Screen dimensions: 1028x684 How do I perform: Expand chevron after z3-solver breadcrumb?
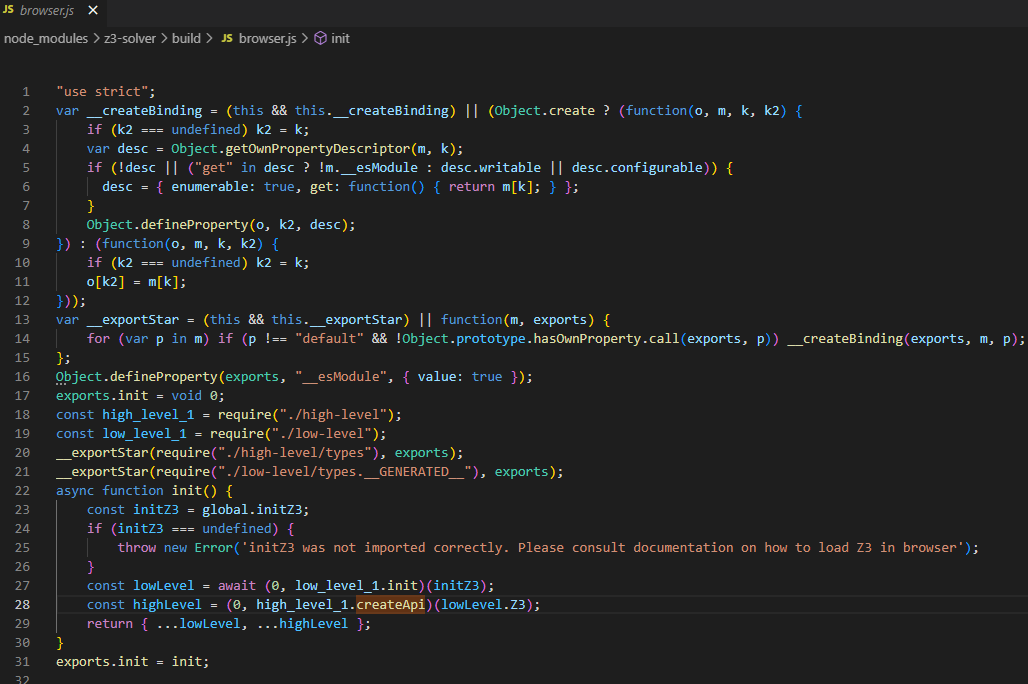[164, 39]
